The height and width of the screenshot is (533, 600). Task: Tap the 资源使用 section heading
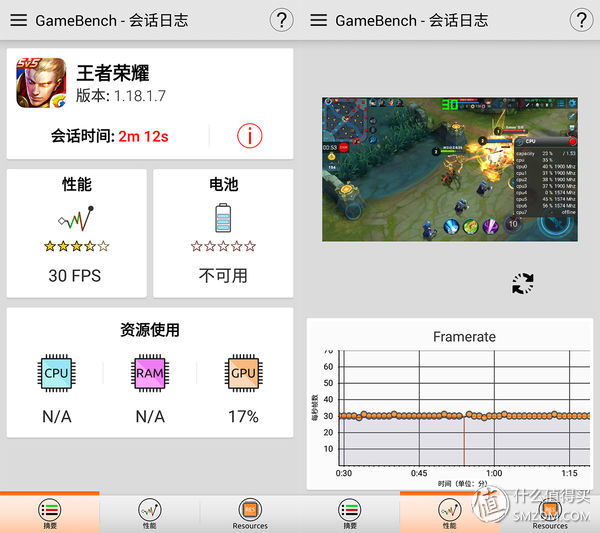coord(150,329)
